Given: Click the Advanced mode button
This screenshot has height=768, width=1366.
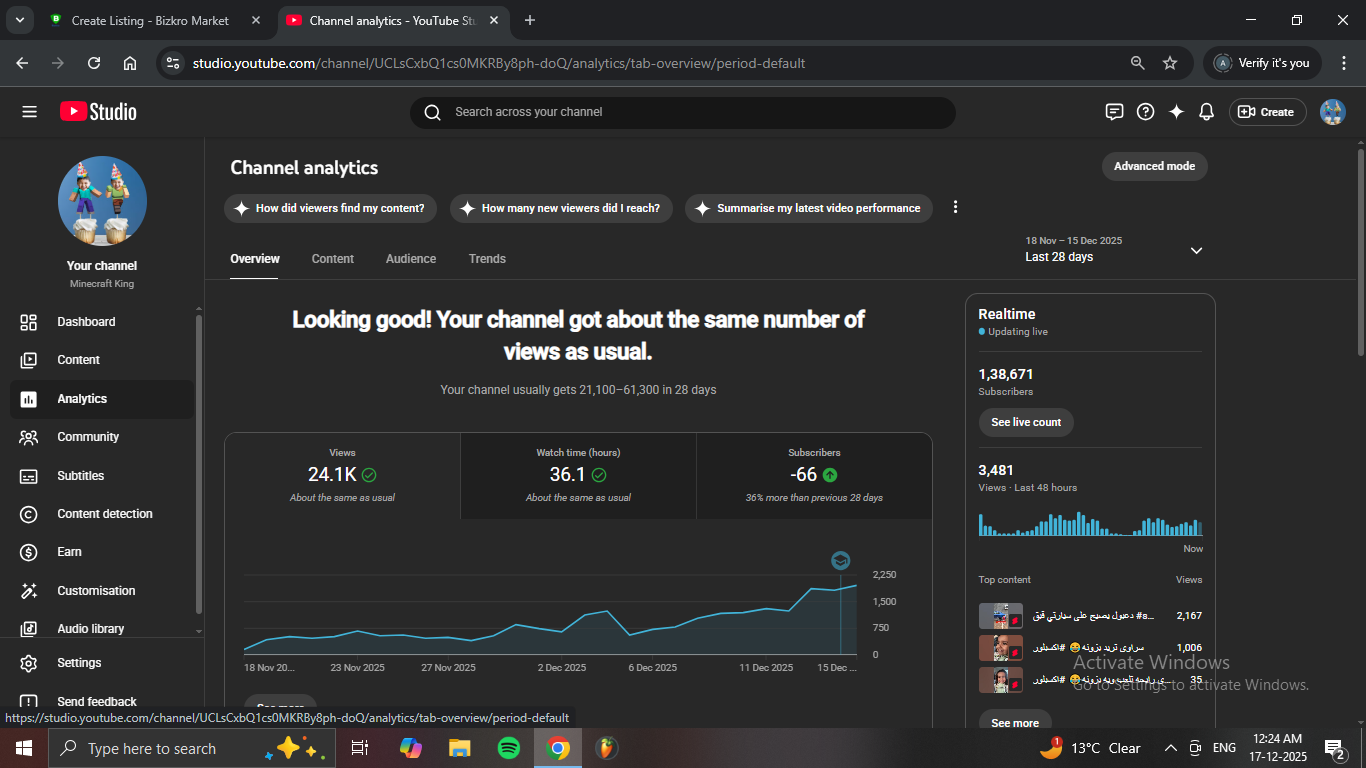Looking at the screenshot, I should pos(1154,166).
